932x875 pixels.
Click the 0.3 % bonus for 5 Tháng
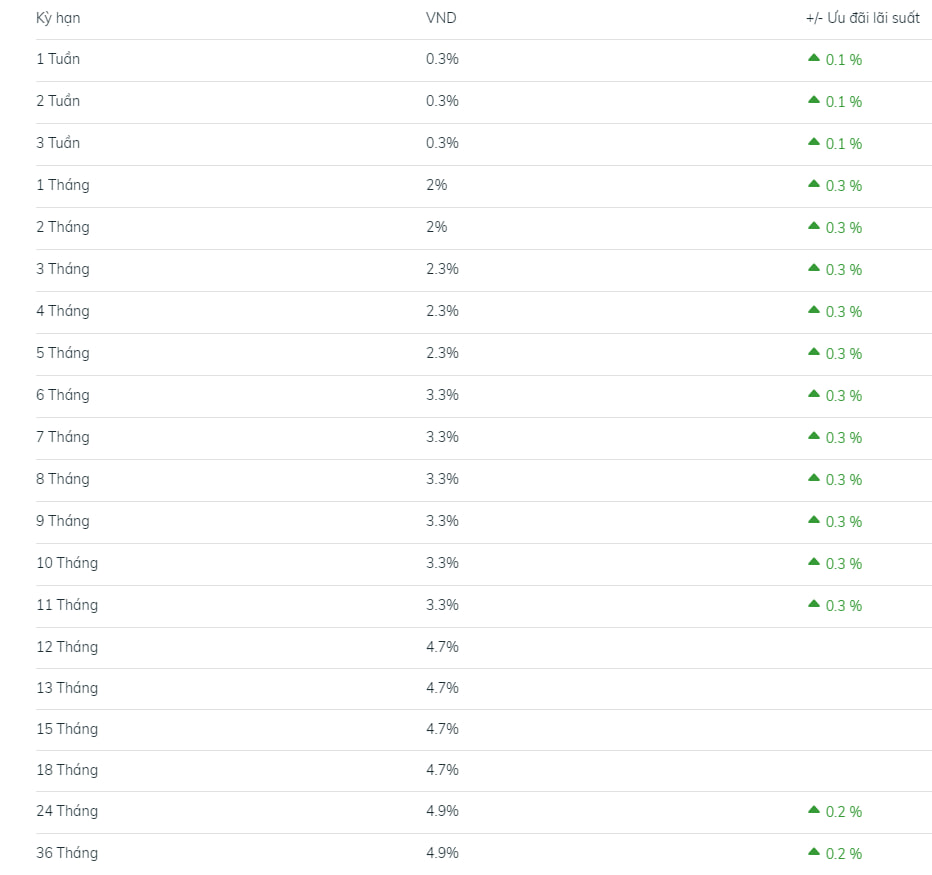pos(843,354)
